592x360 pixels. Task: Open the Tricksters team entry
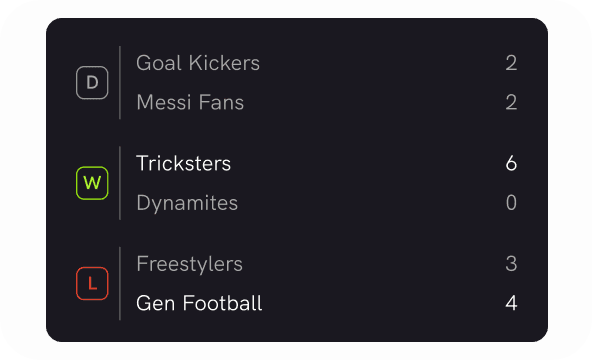pyautogui.click(x=183, y=163)
